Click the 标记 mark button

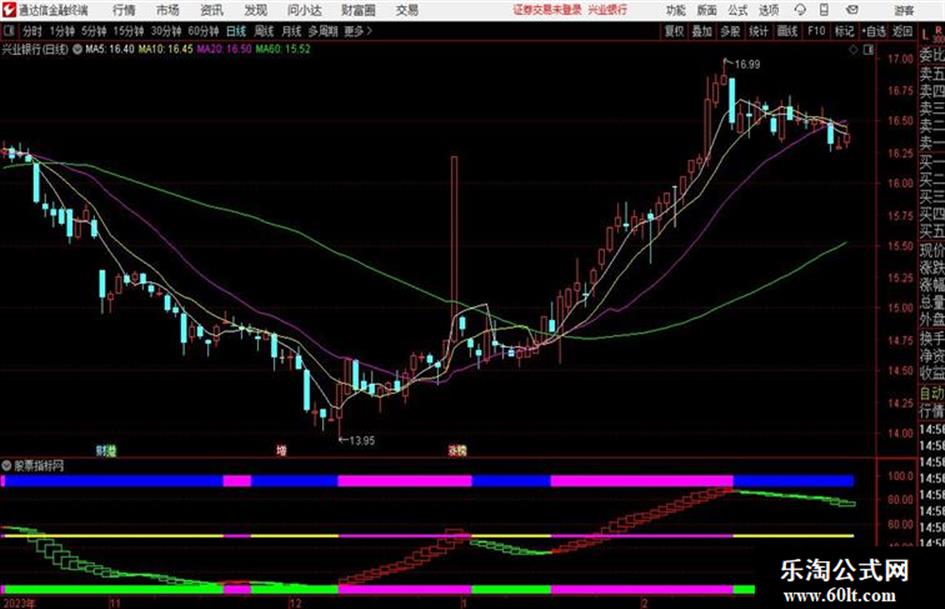[844, 31]
